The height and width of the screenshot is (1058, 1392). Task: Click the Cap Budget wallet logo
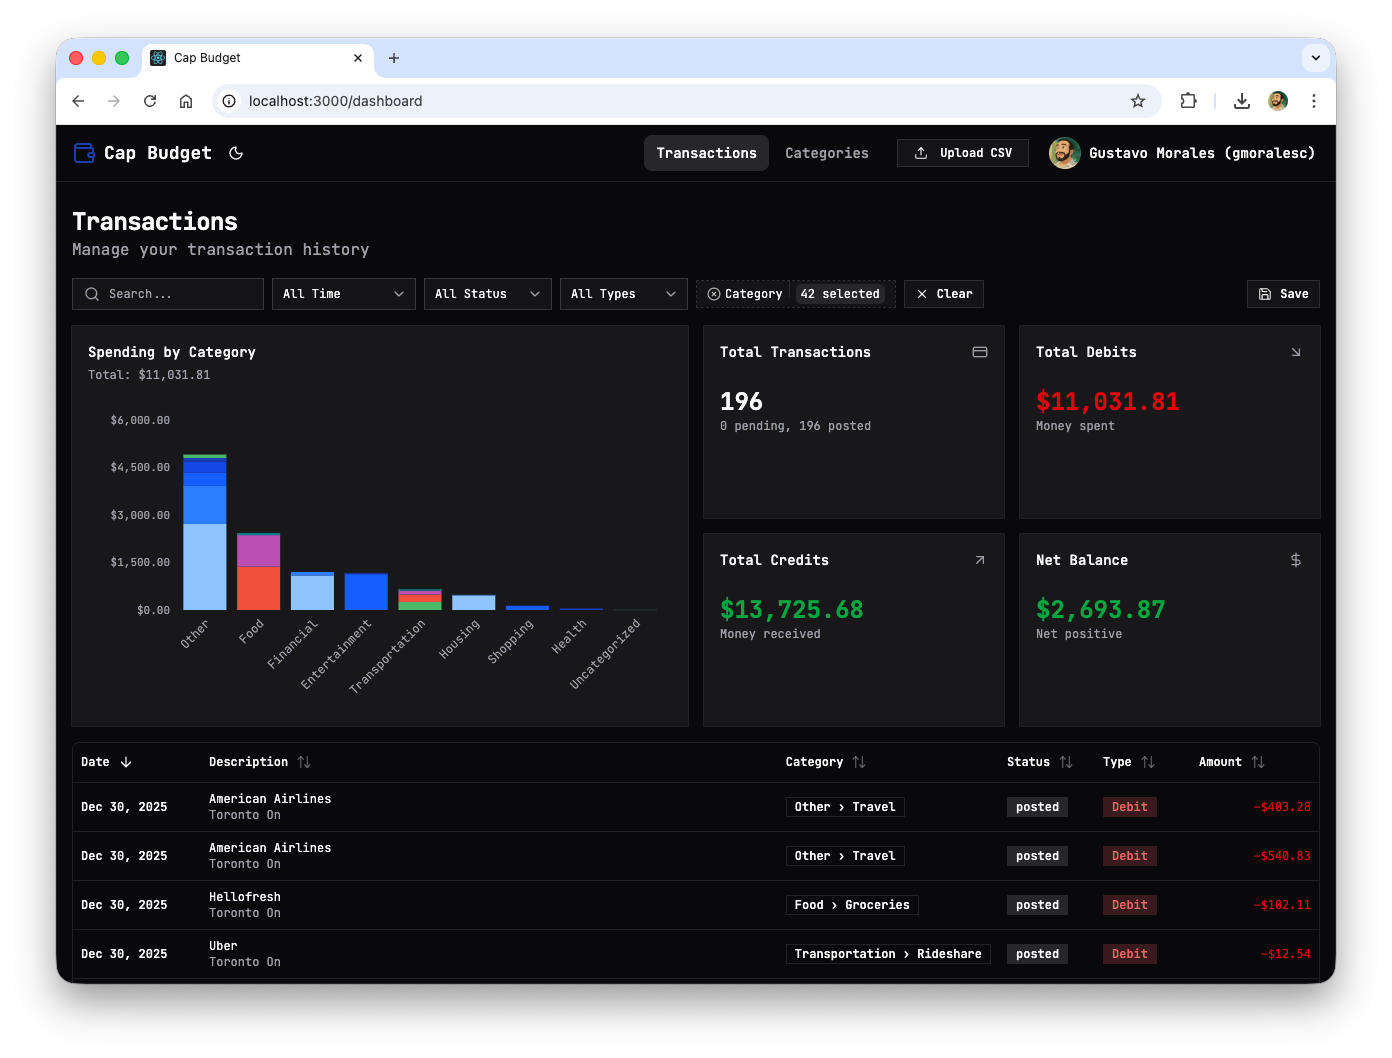click(84, 153)
